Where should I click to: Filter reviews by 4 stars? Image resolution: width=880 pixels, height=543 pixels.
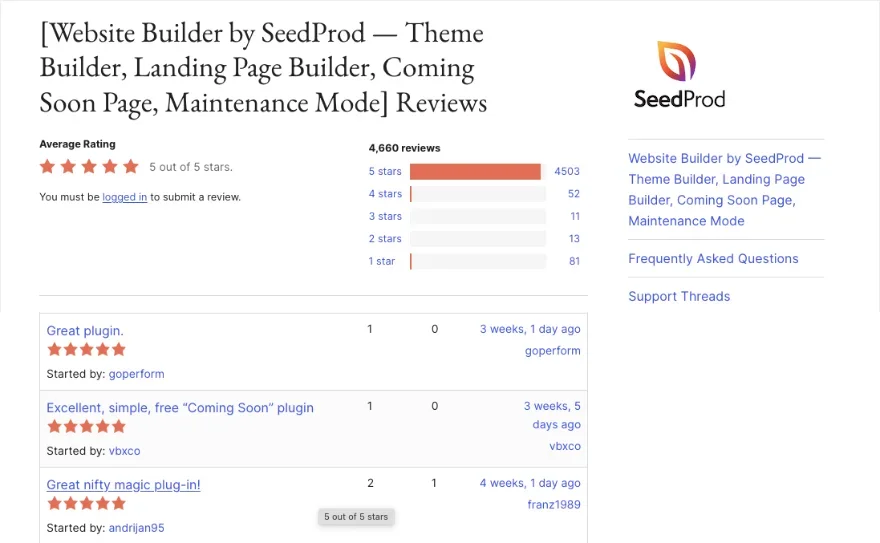pos(385,194)
